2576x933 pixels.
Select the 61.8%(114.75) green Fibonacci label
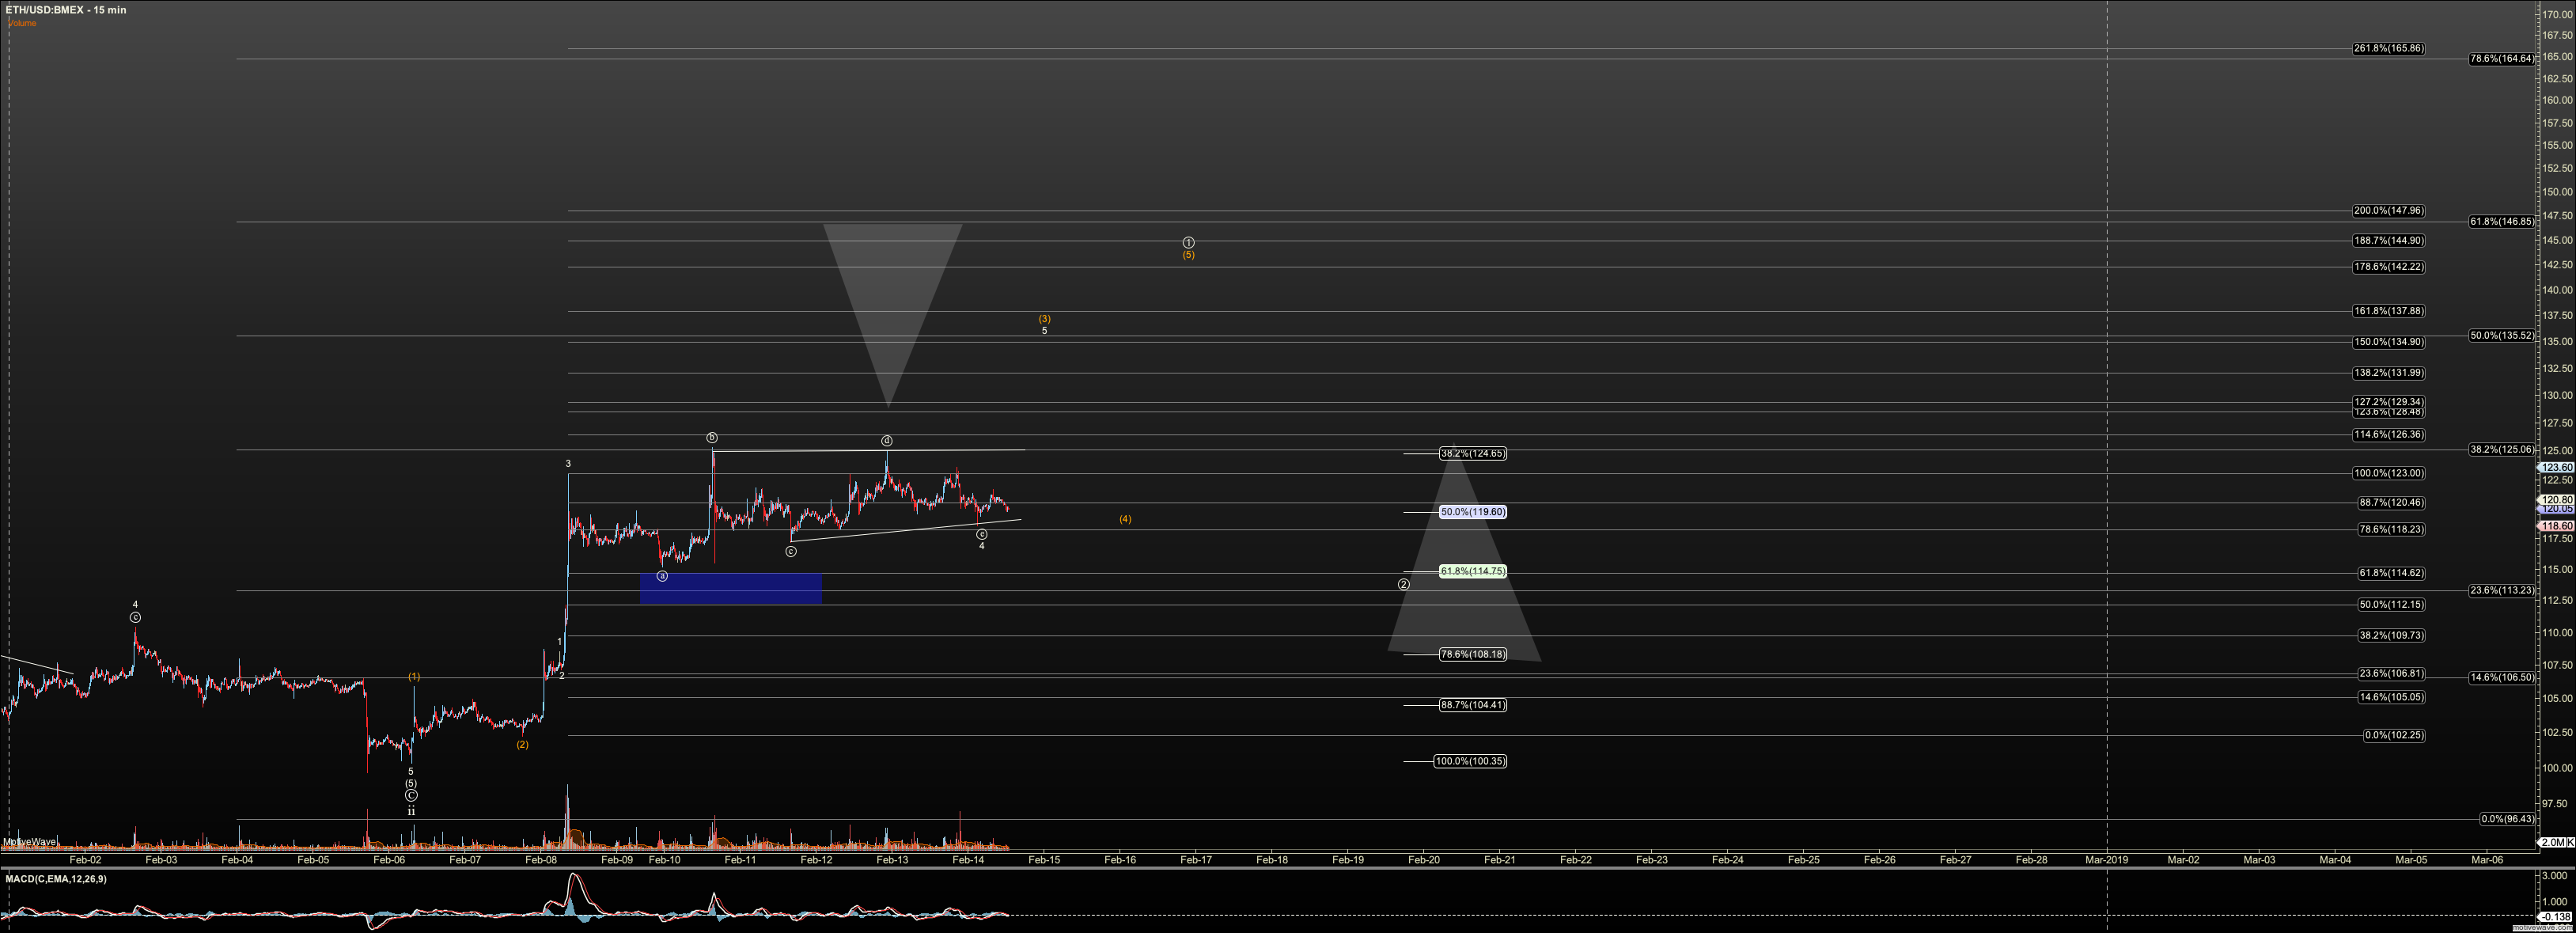pos(1472,571)
